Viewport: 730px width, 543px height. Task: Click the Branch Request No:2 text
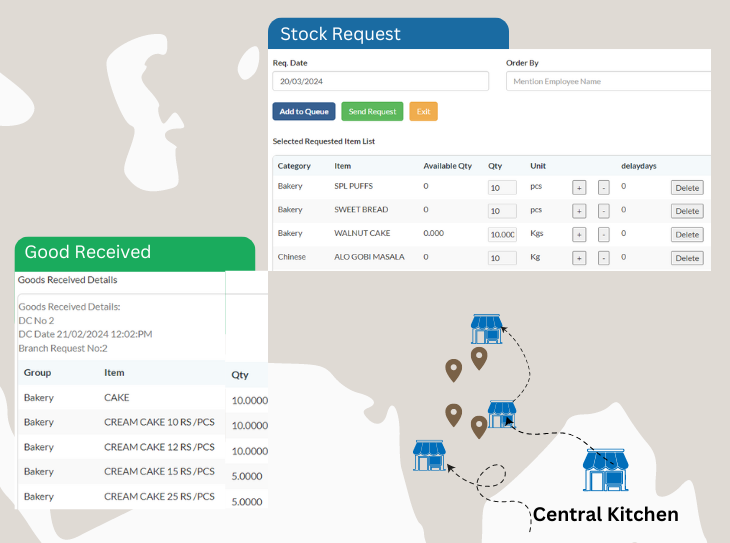tap(63, 348)
